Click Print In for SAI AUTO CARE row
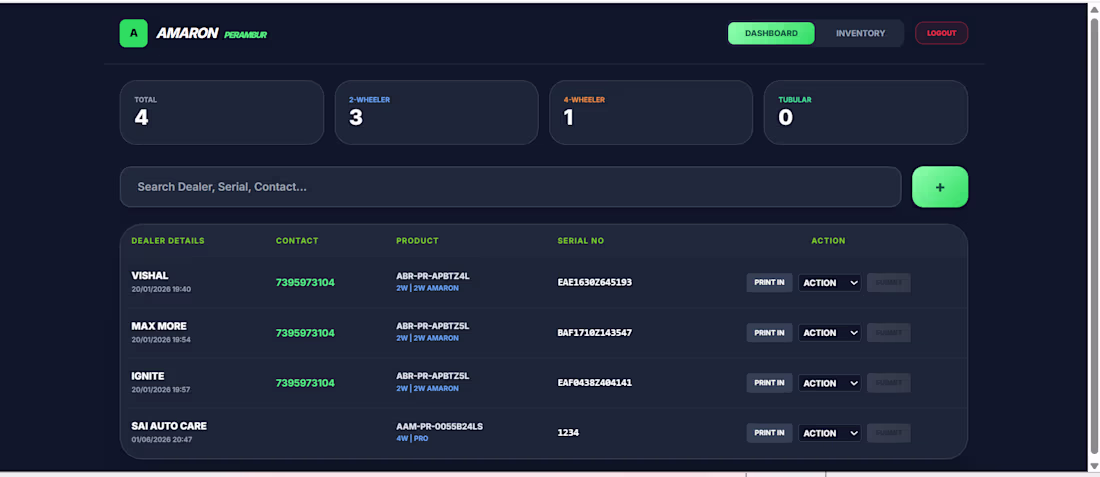The height and width of the screenshot is (477, 1100). 769,433
